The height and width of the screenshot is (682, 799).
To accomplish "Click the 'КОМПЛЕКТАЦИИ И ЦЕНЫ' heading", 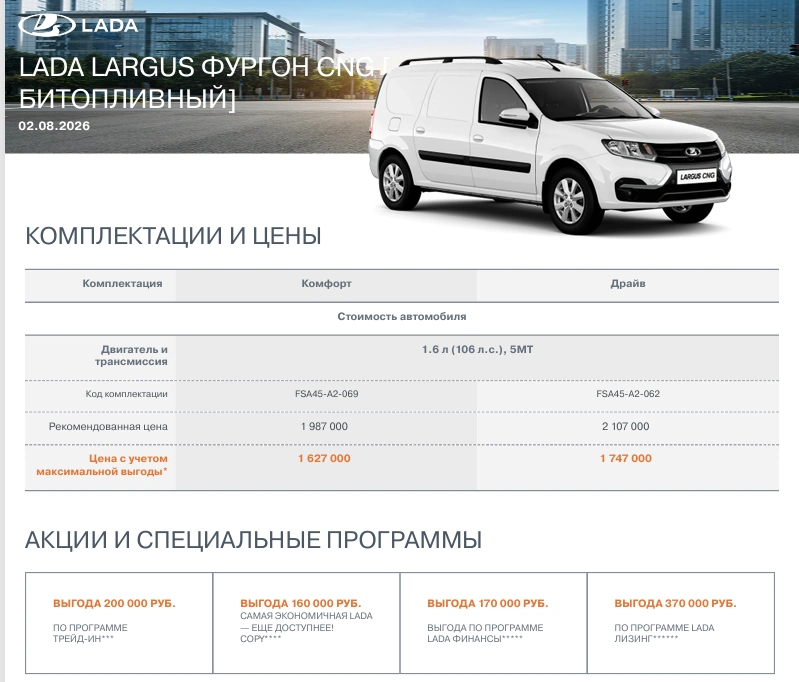I will (x=173, y=236).
